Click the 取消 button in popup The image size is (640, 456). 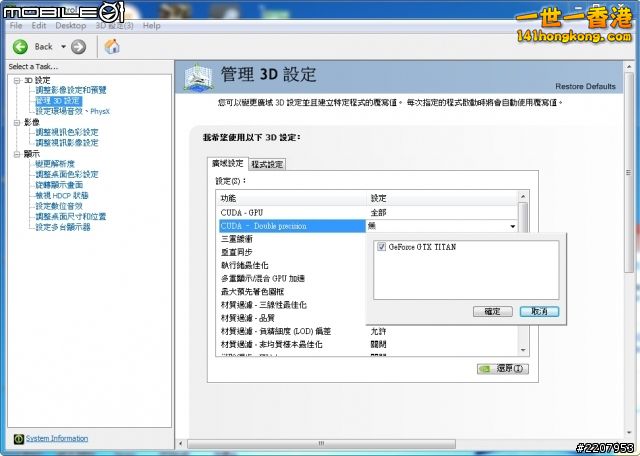coord(539,312)
